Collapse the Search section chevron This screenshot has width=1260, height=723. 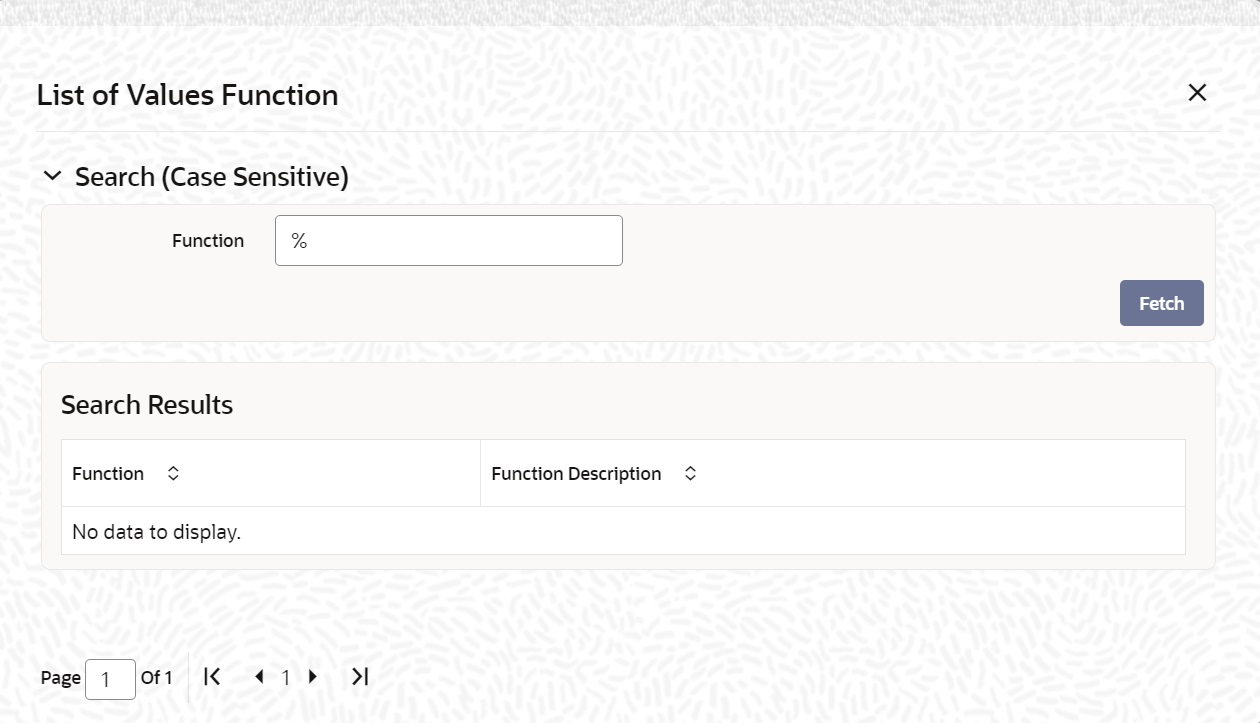pyautogui.click(x=52, y=177)
